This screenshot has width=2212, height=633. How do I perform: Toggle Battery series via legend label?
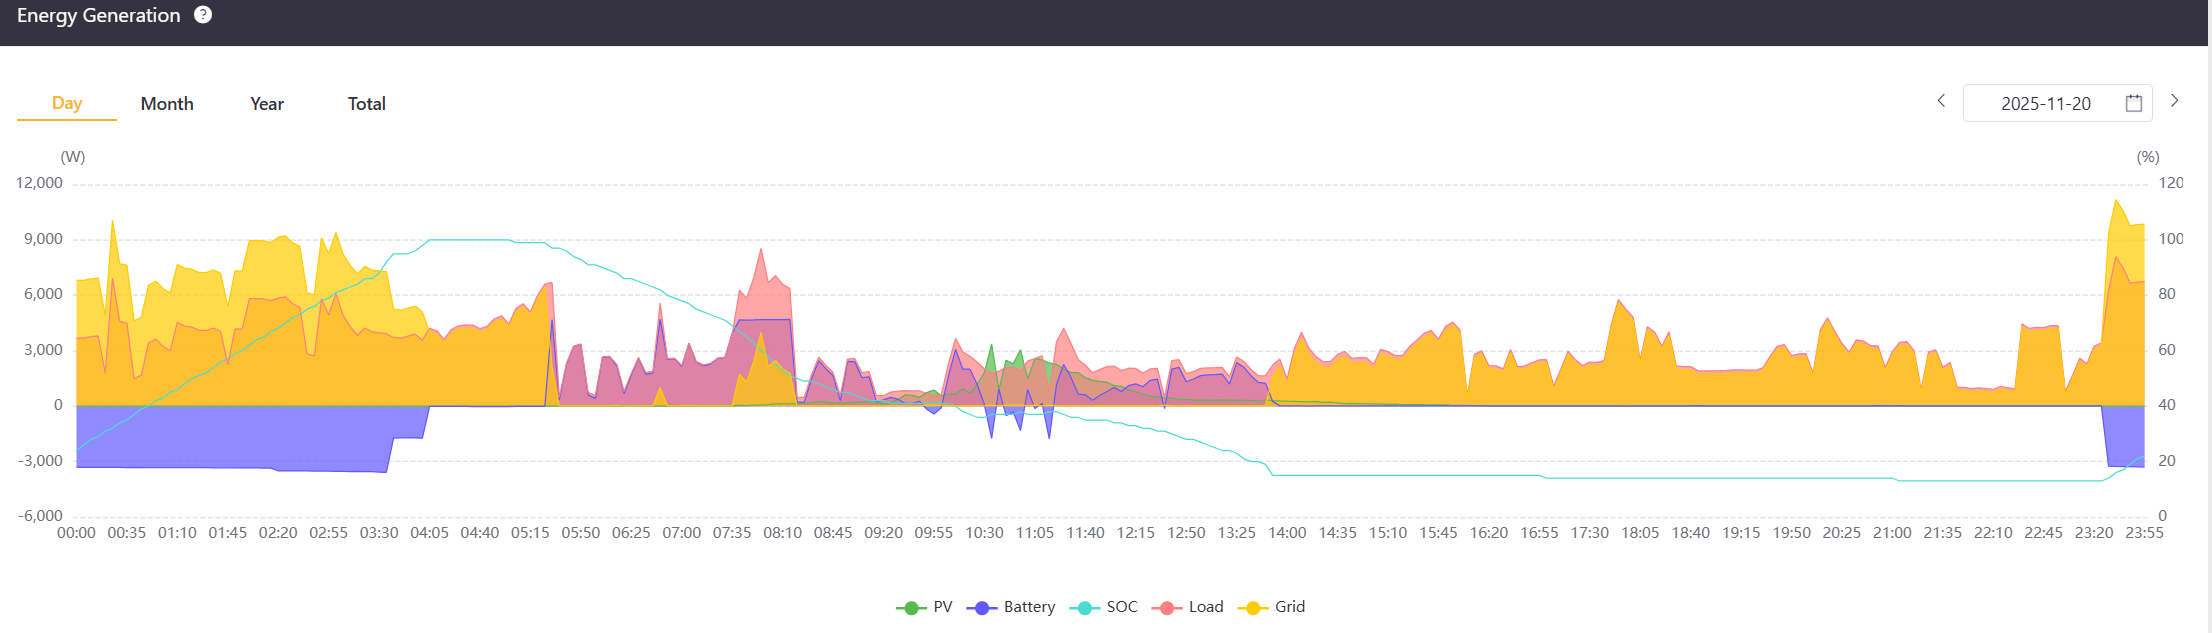1029,607
